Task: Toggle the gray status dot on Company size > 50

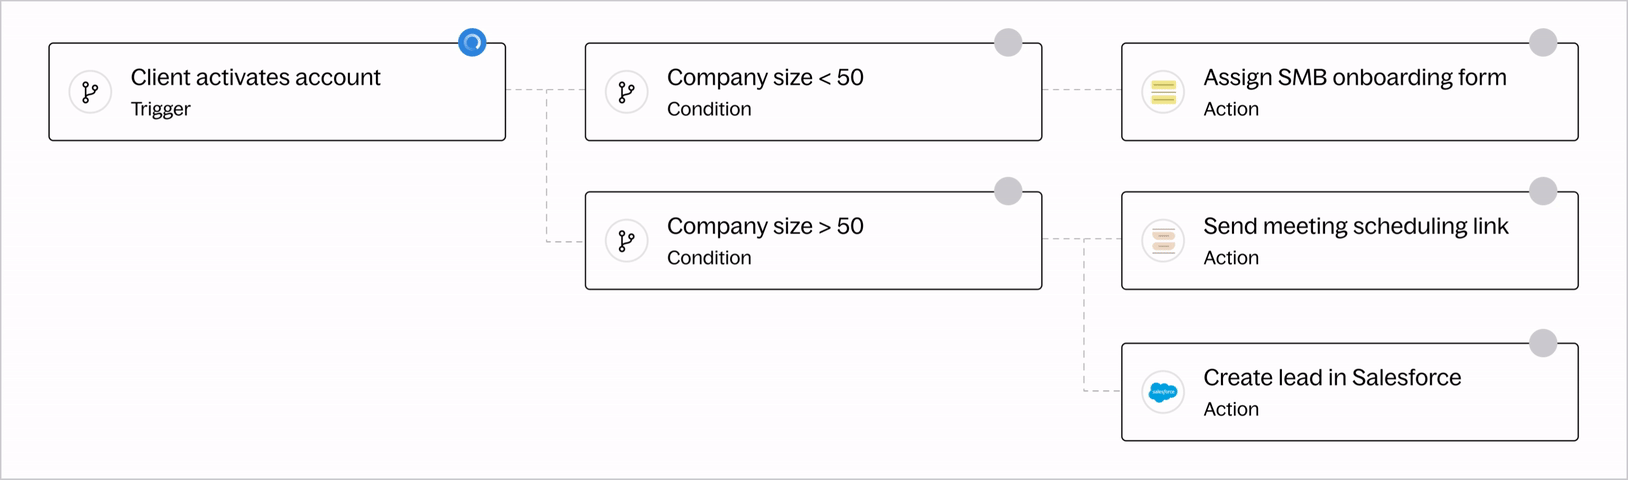Action: click(1008, 191)
